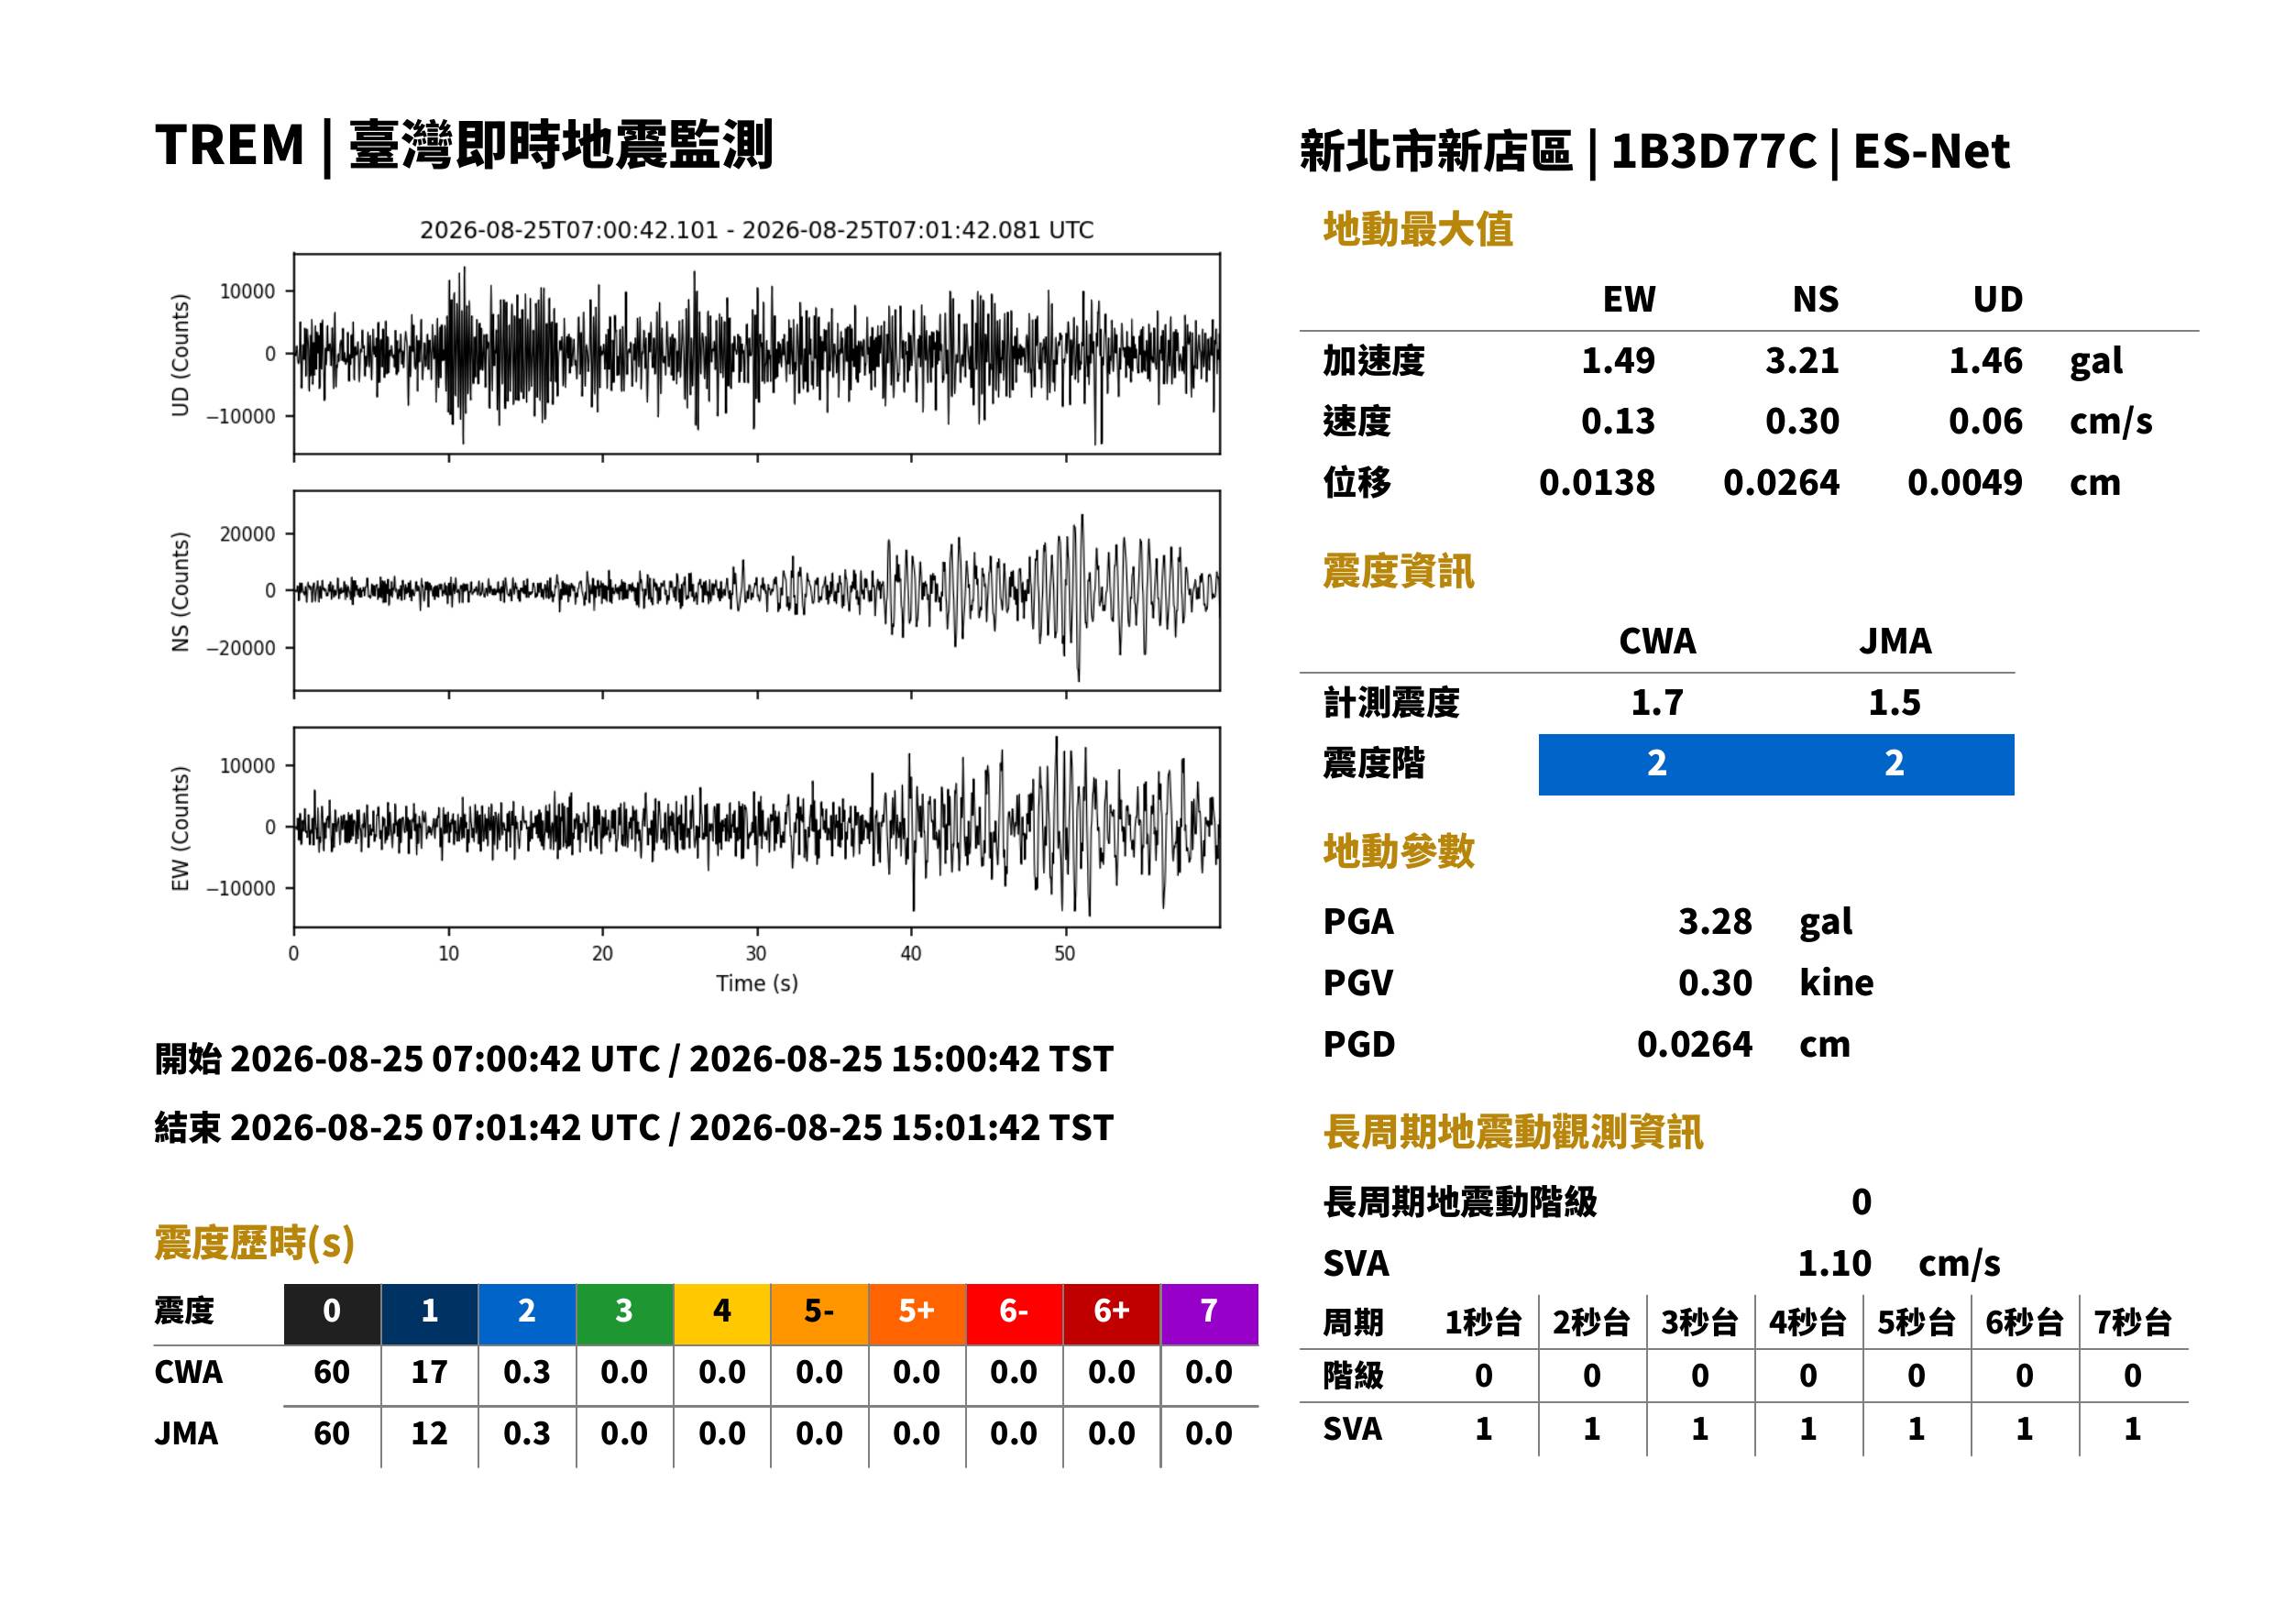Click the NS waveform chart

756,591
